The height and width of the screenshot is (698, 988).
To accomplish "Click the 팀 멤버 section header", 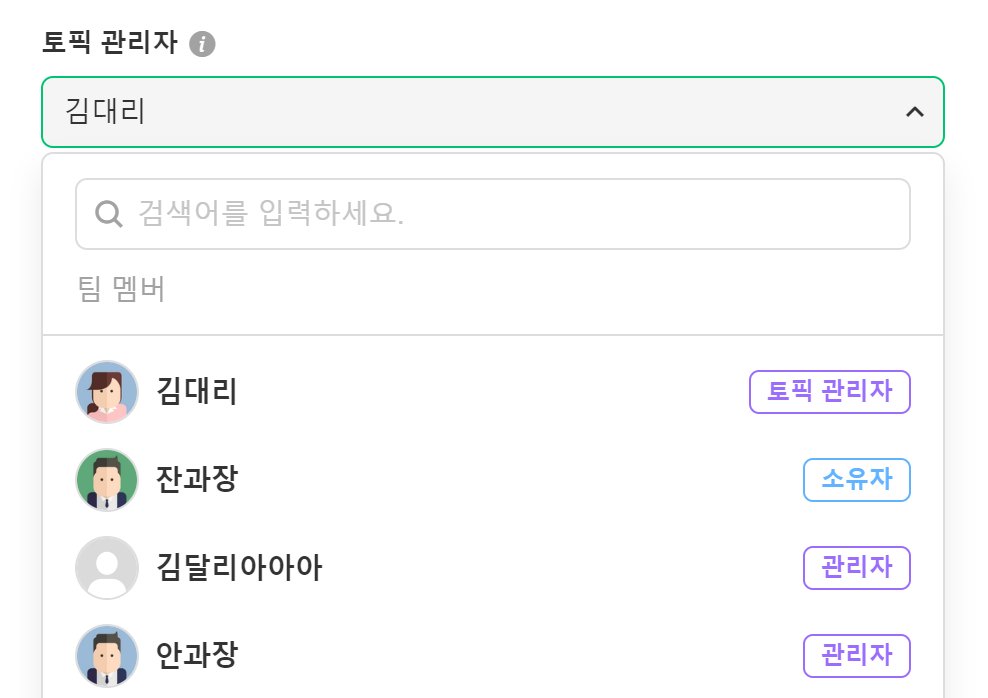I will pyautogui.click(x=121, y=289).
